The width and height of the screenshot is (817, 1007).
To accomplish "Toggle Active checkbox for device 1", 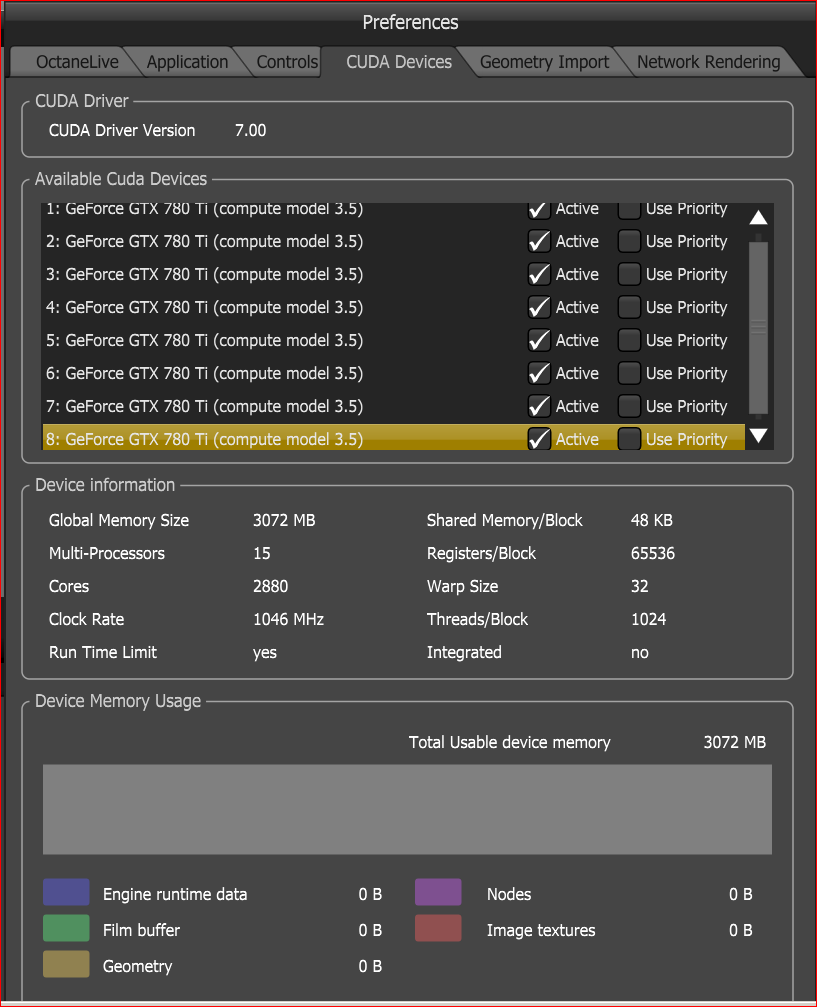I will (x=539, y=210).
